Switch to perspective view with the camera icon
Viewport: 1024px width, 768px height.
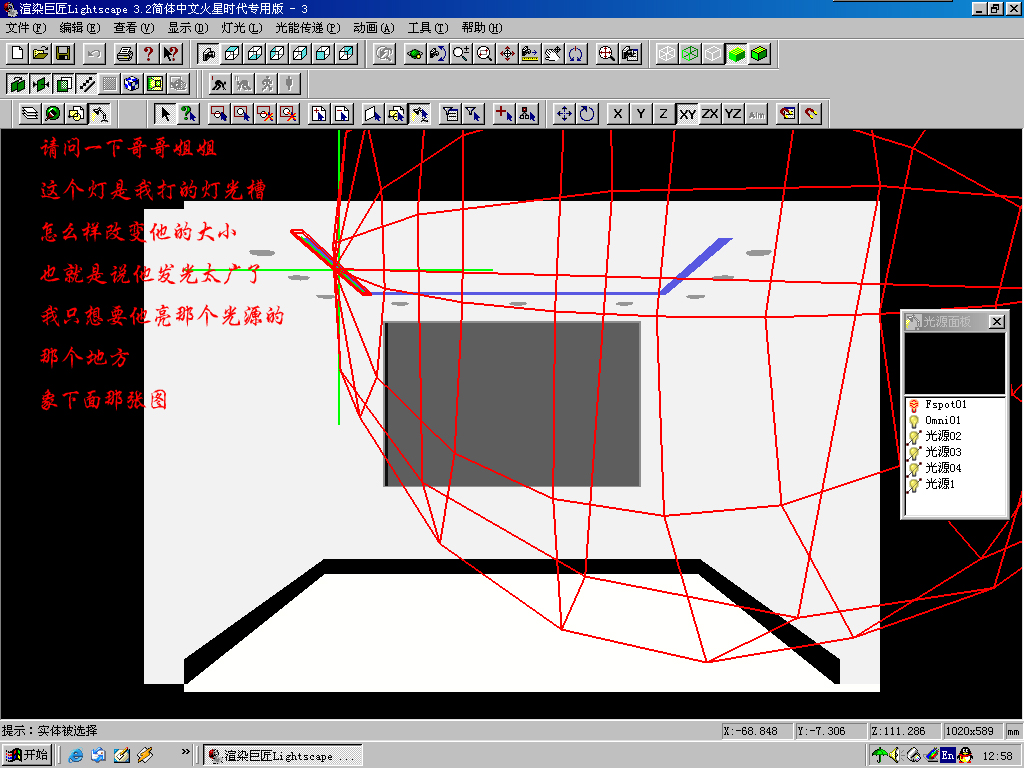(209, 54)
